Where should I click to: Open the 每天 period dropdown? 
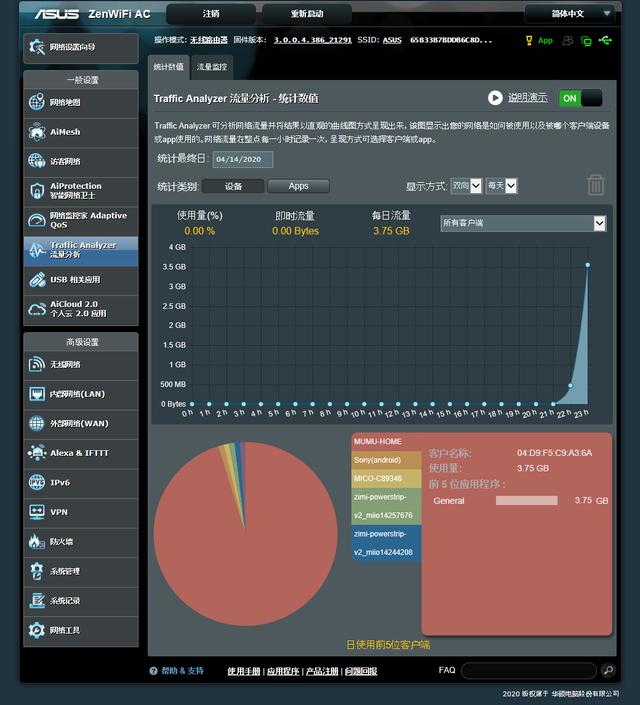click(501, 186)
